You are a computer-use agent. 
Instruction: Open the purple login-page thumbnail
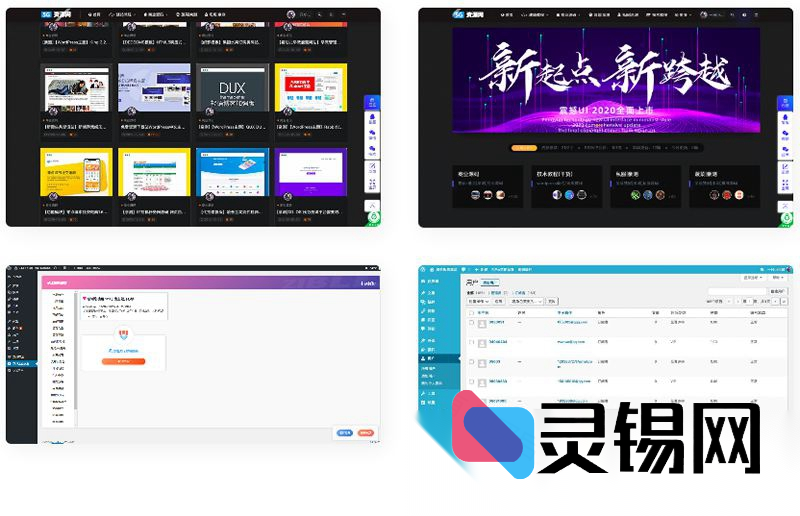point(311,172)
